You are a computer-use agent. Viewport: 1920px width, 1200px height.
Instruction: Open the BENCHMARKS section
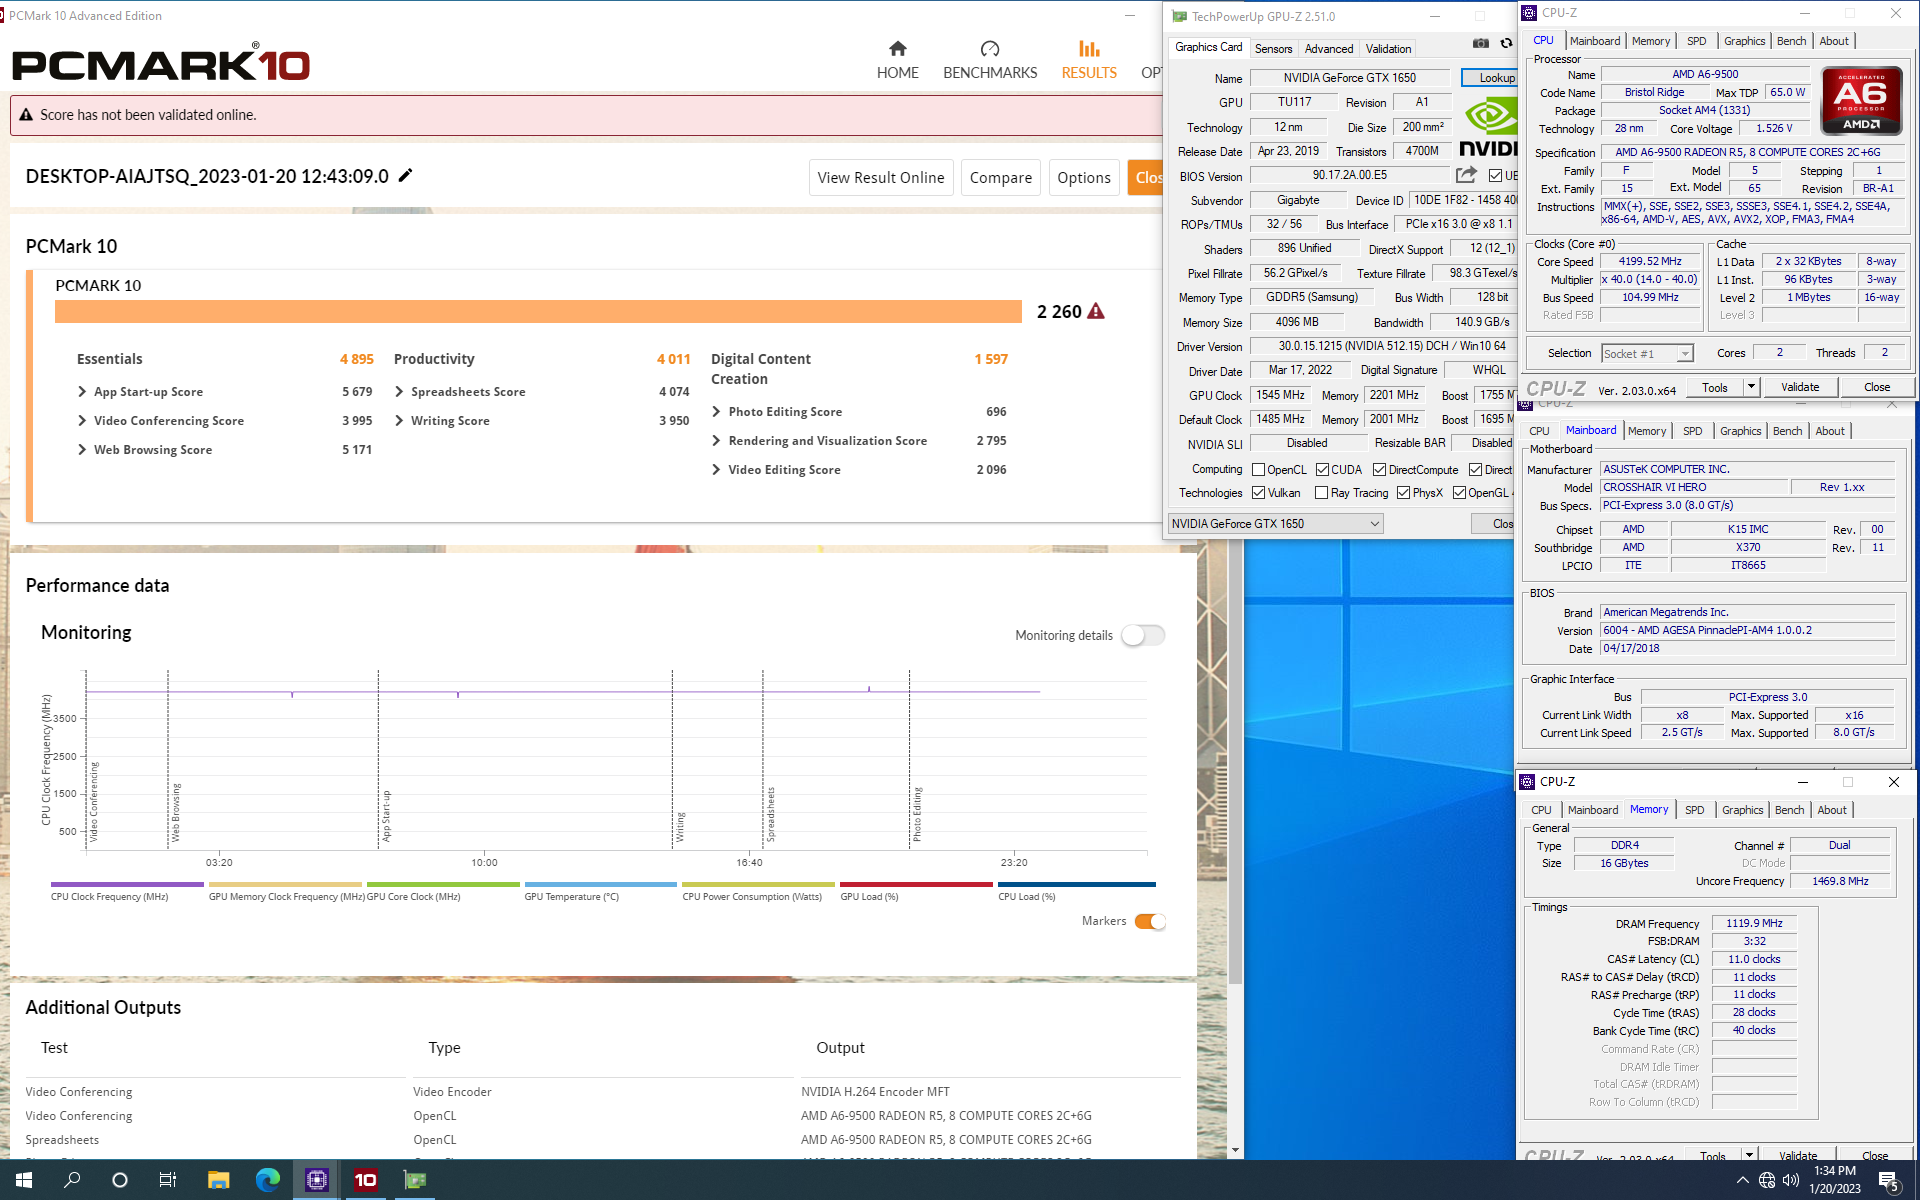990,60
